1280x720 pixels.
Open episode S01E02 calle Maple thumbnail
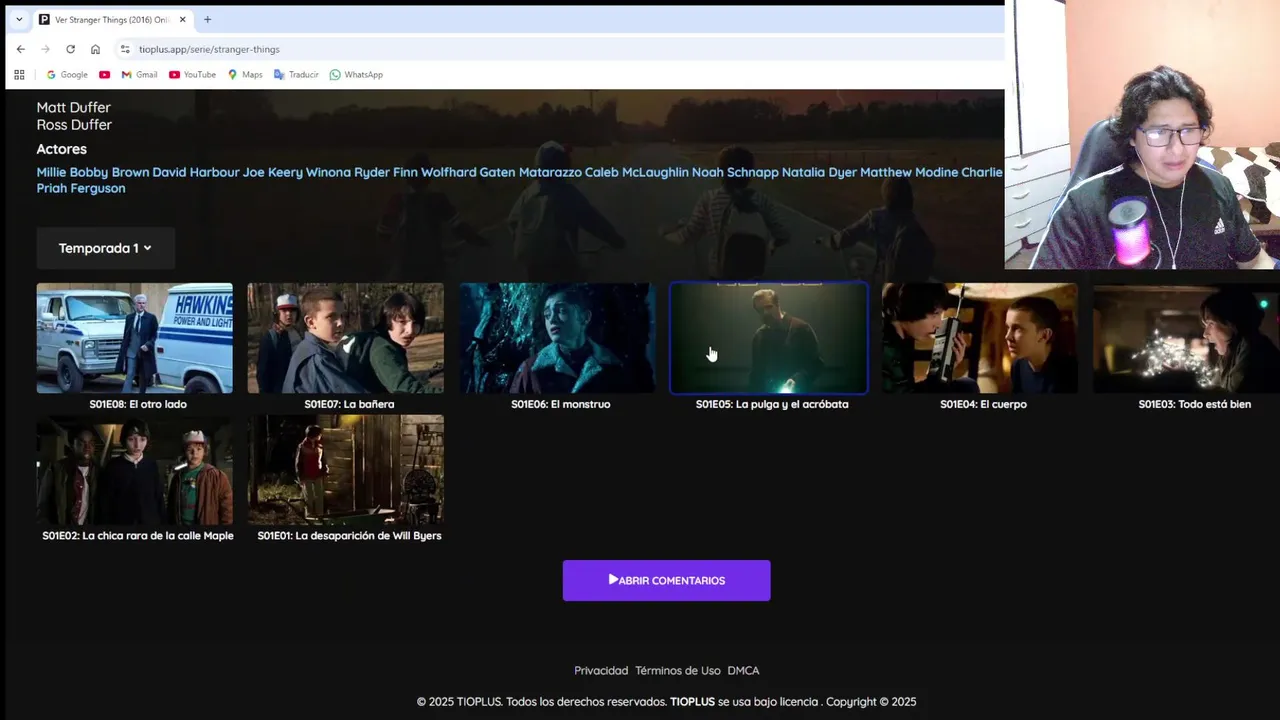coord(135,470)
